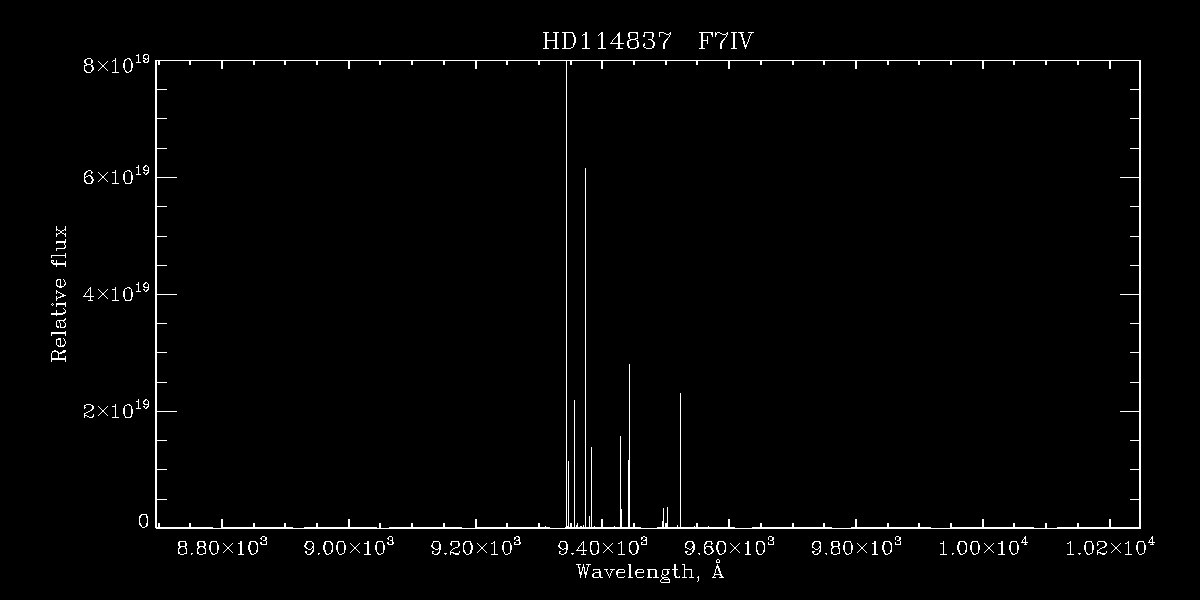Click the tallest spectral peak reaching 8×10¹⁹
Image resolution: width=1200 pixels, height=600 pixels.
[x=566, y=294]
